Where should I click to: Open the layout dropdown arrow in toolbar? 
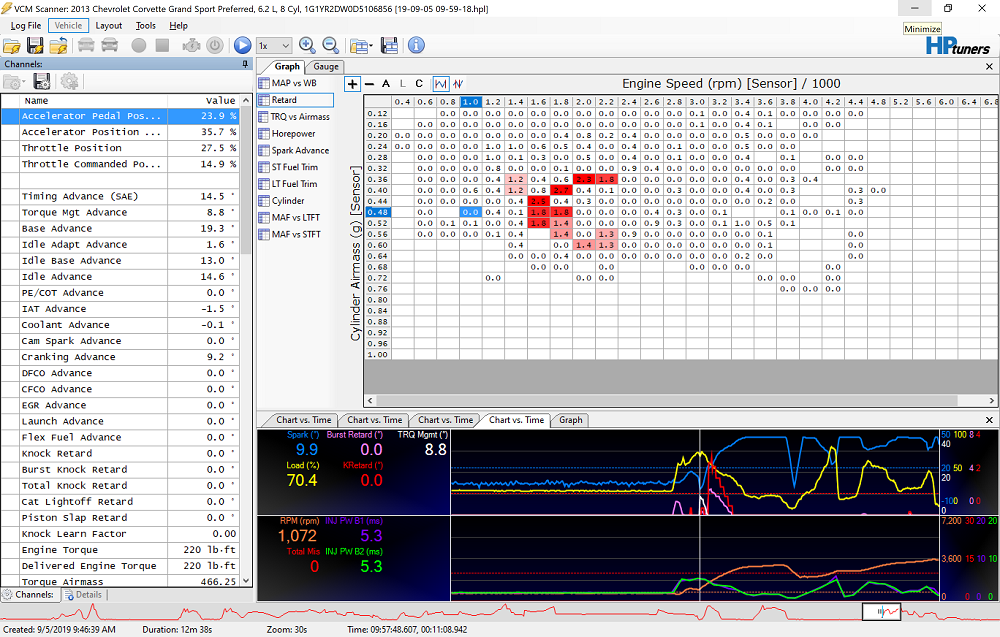pyautogui.click(x=370, y=46)
